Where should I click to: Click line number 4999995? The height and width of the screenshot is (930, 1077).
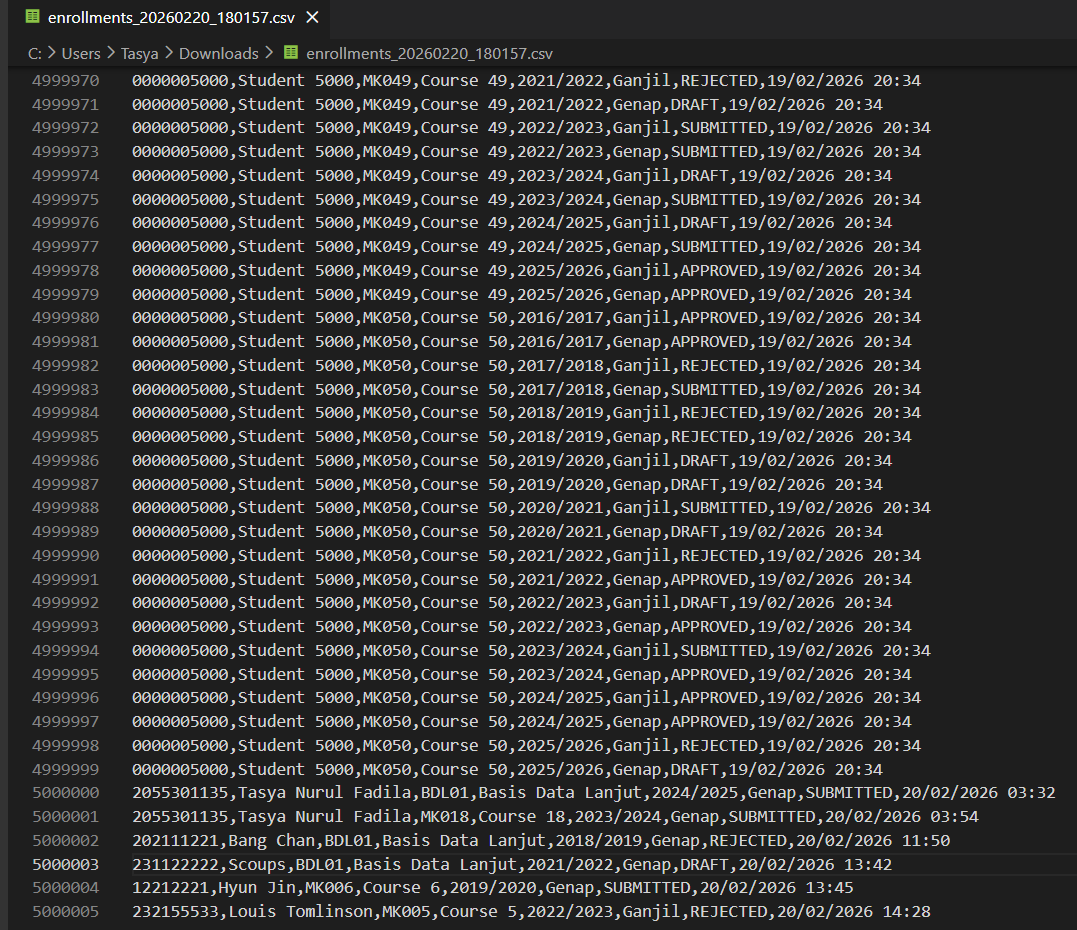[65, 674]
